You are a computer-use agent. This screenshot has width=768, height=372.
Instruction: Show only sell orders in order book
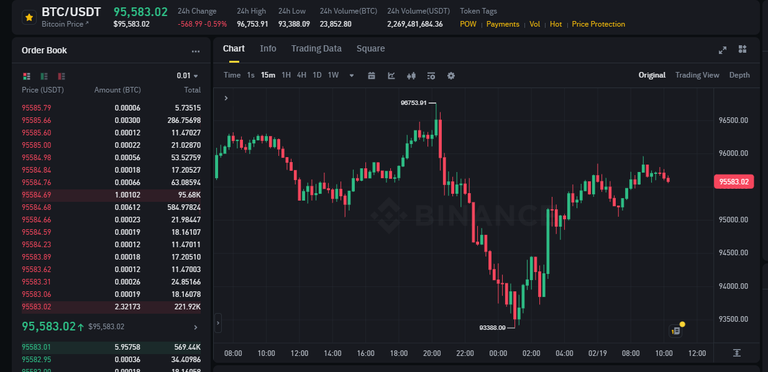click(x=61, y=76)
